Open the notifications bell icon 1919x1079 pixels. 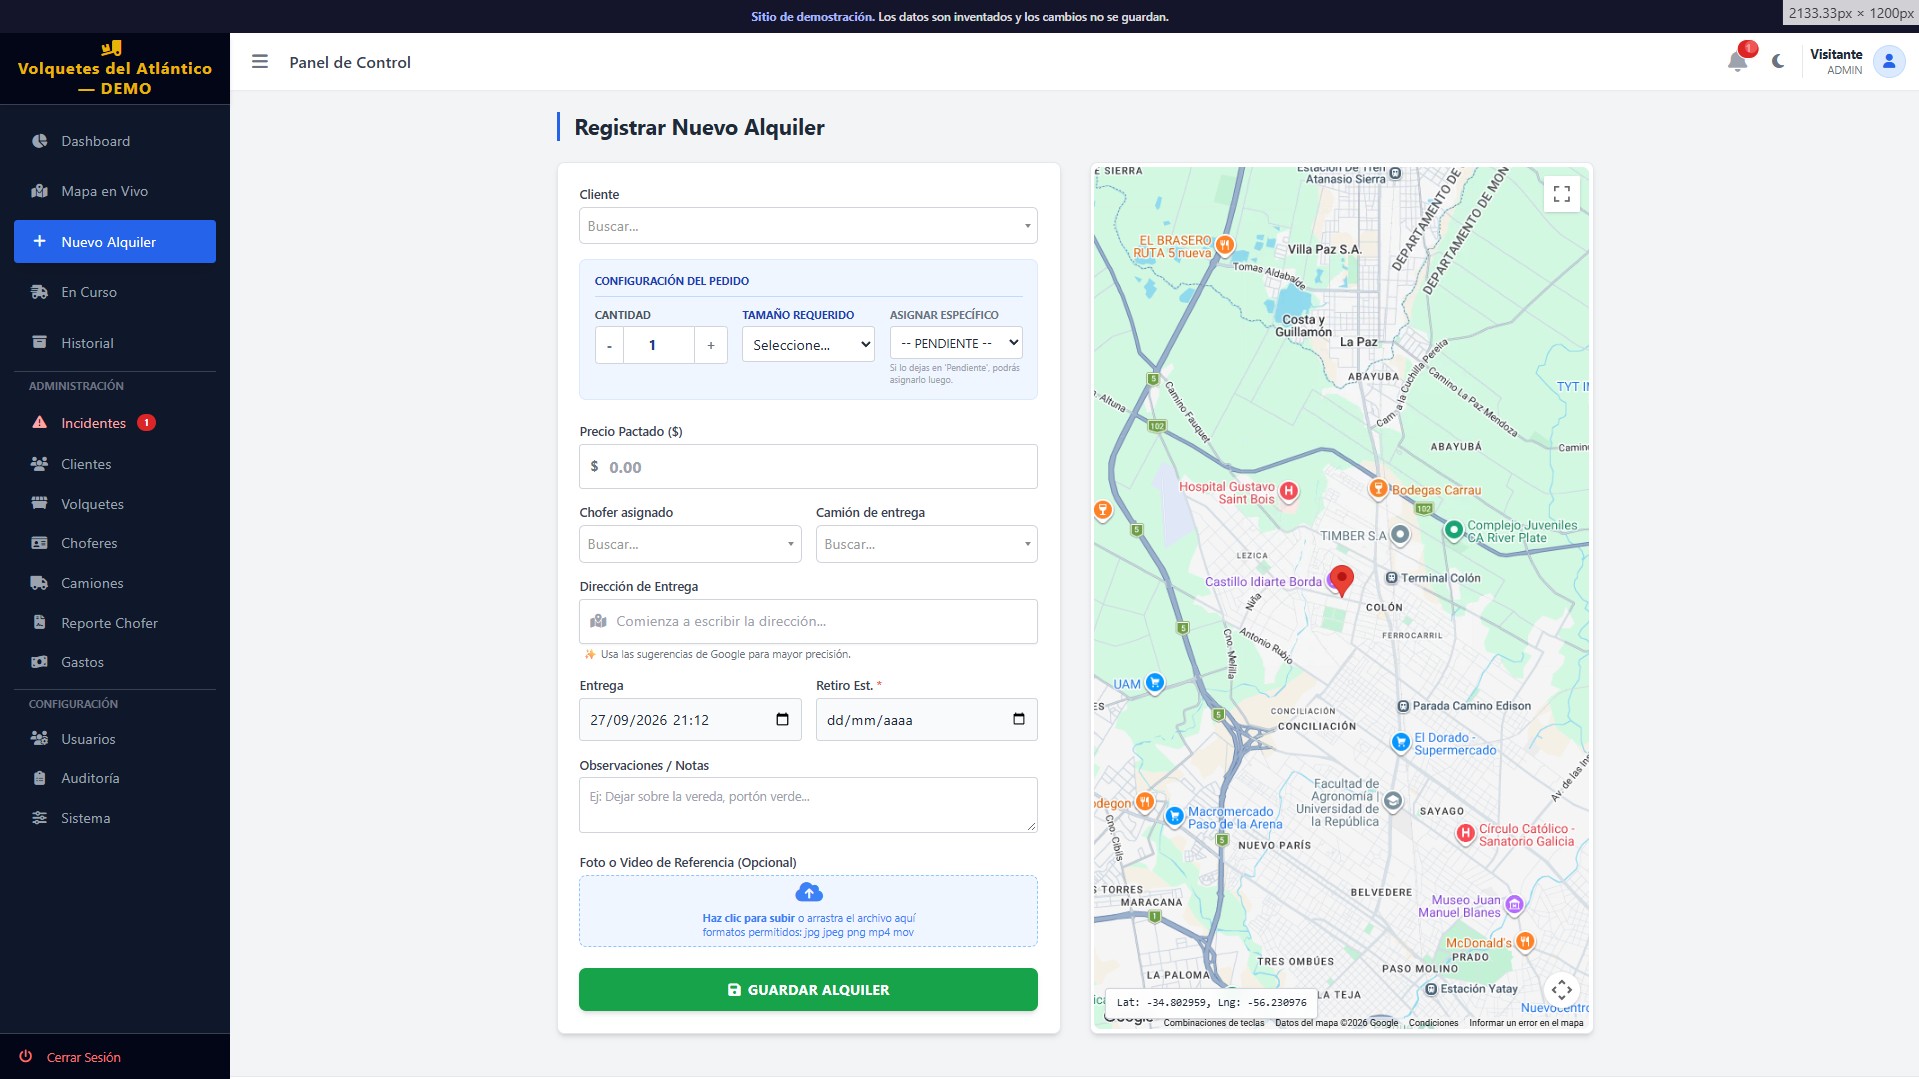point(1738,61)
